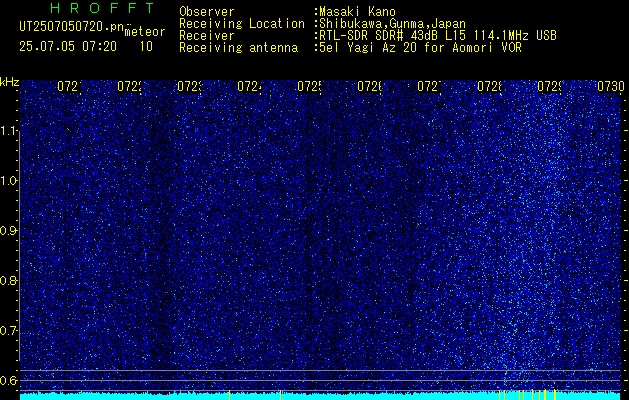Click the 1.1 frequency axis label
Viewport: 629px width, 400px height.
9,130
